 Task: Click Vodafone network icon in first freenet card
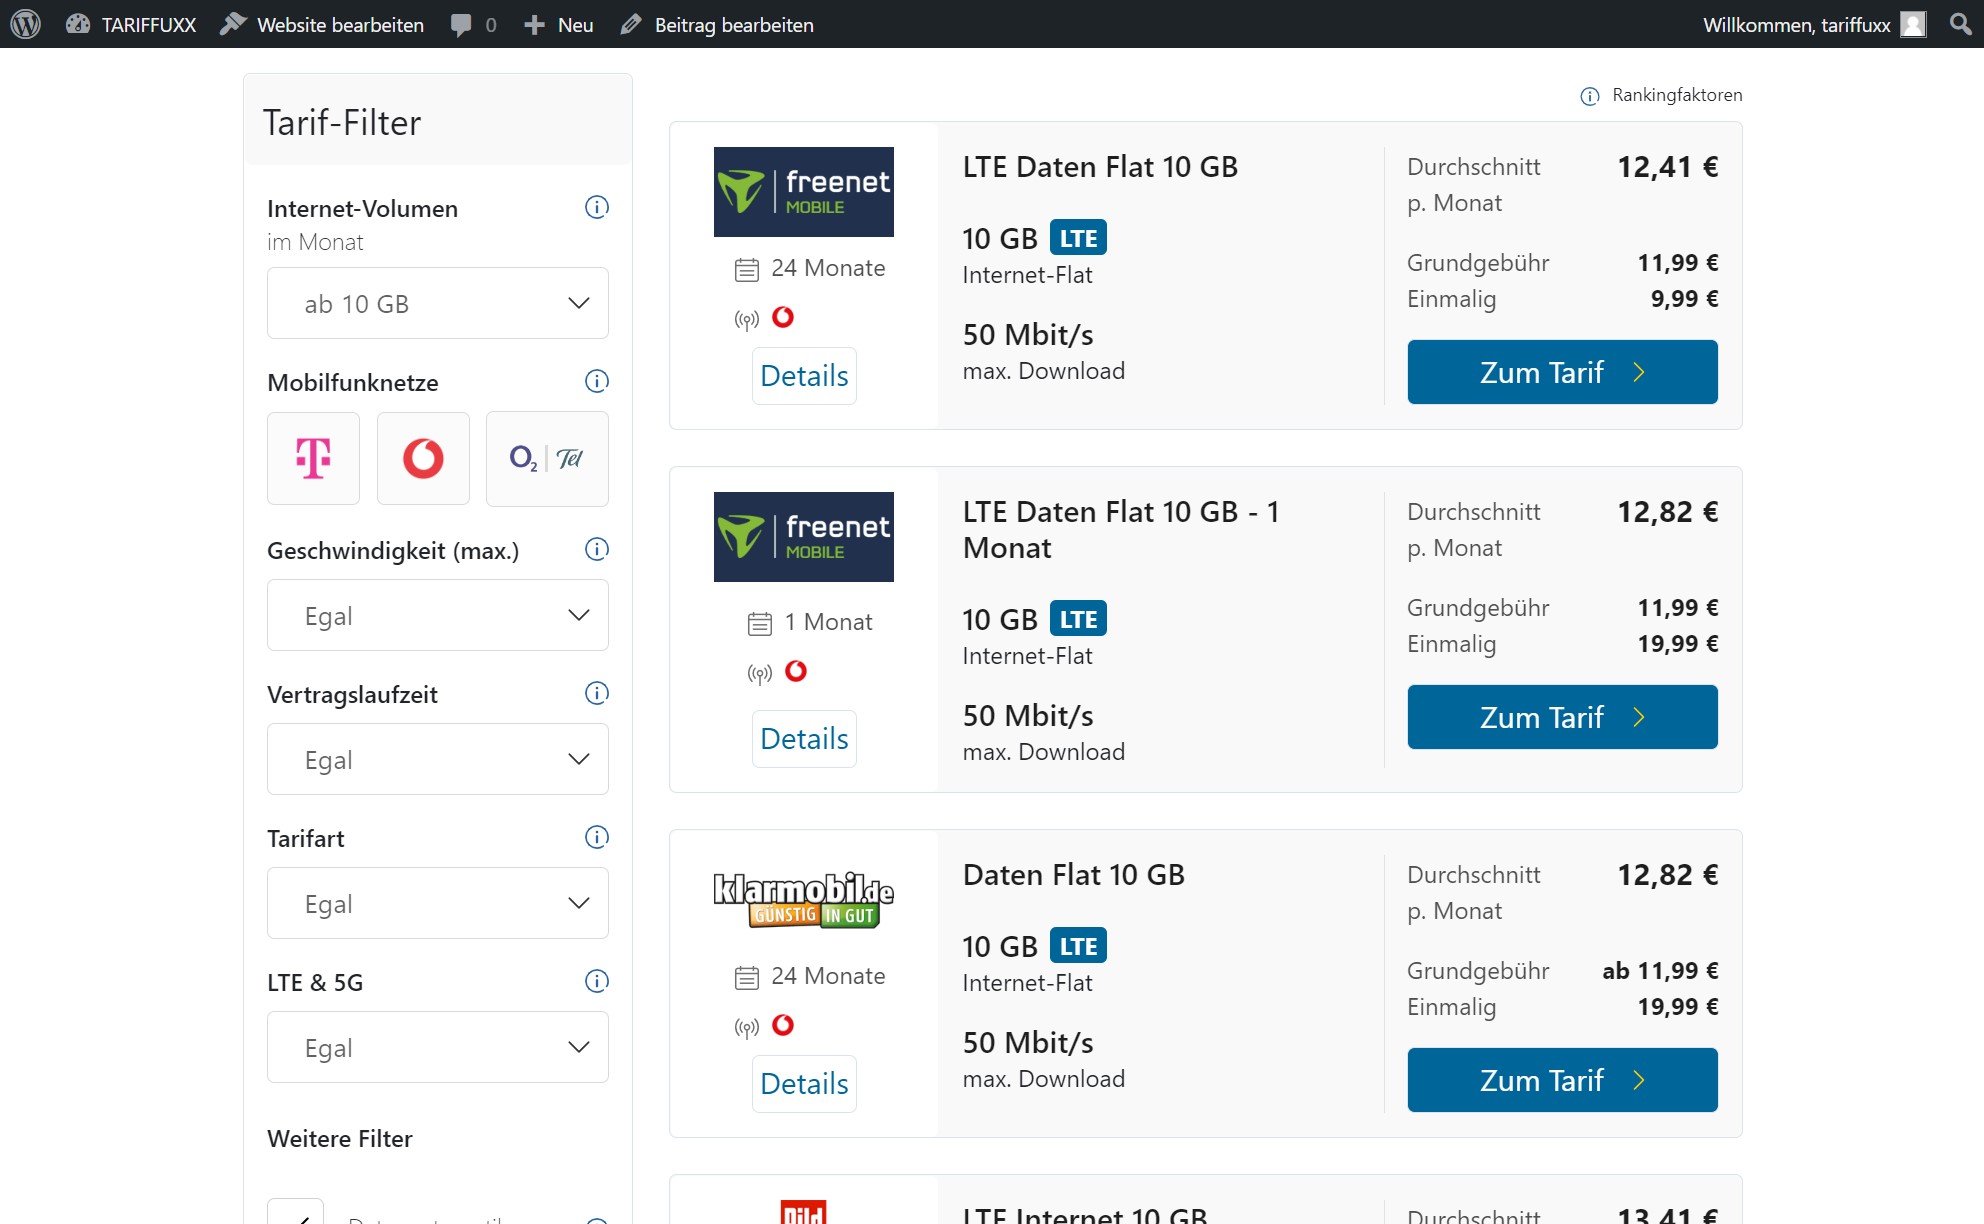coord(783,317)
